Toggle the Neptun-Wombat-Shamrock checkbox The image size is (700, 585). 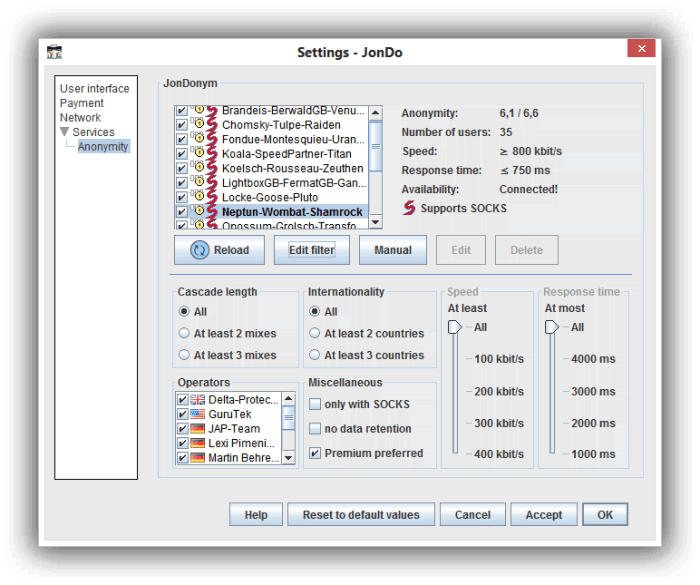pos(181,212)
